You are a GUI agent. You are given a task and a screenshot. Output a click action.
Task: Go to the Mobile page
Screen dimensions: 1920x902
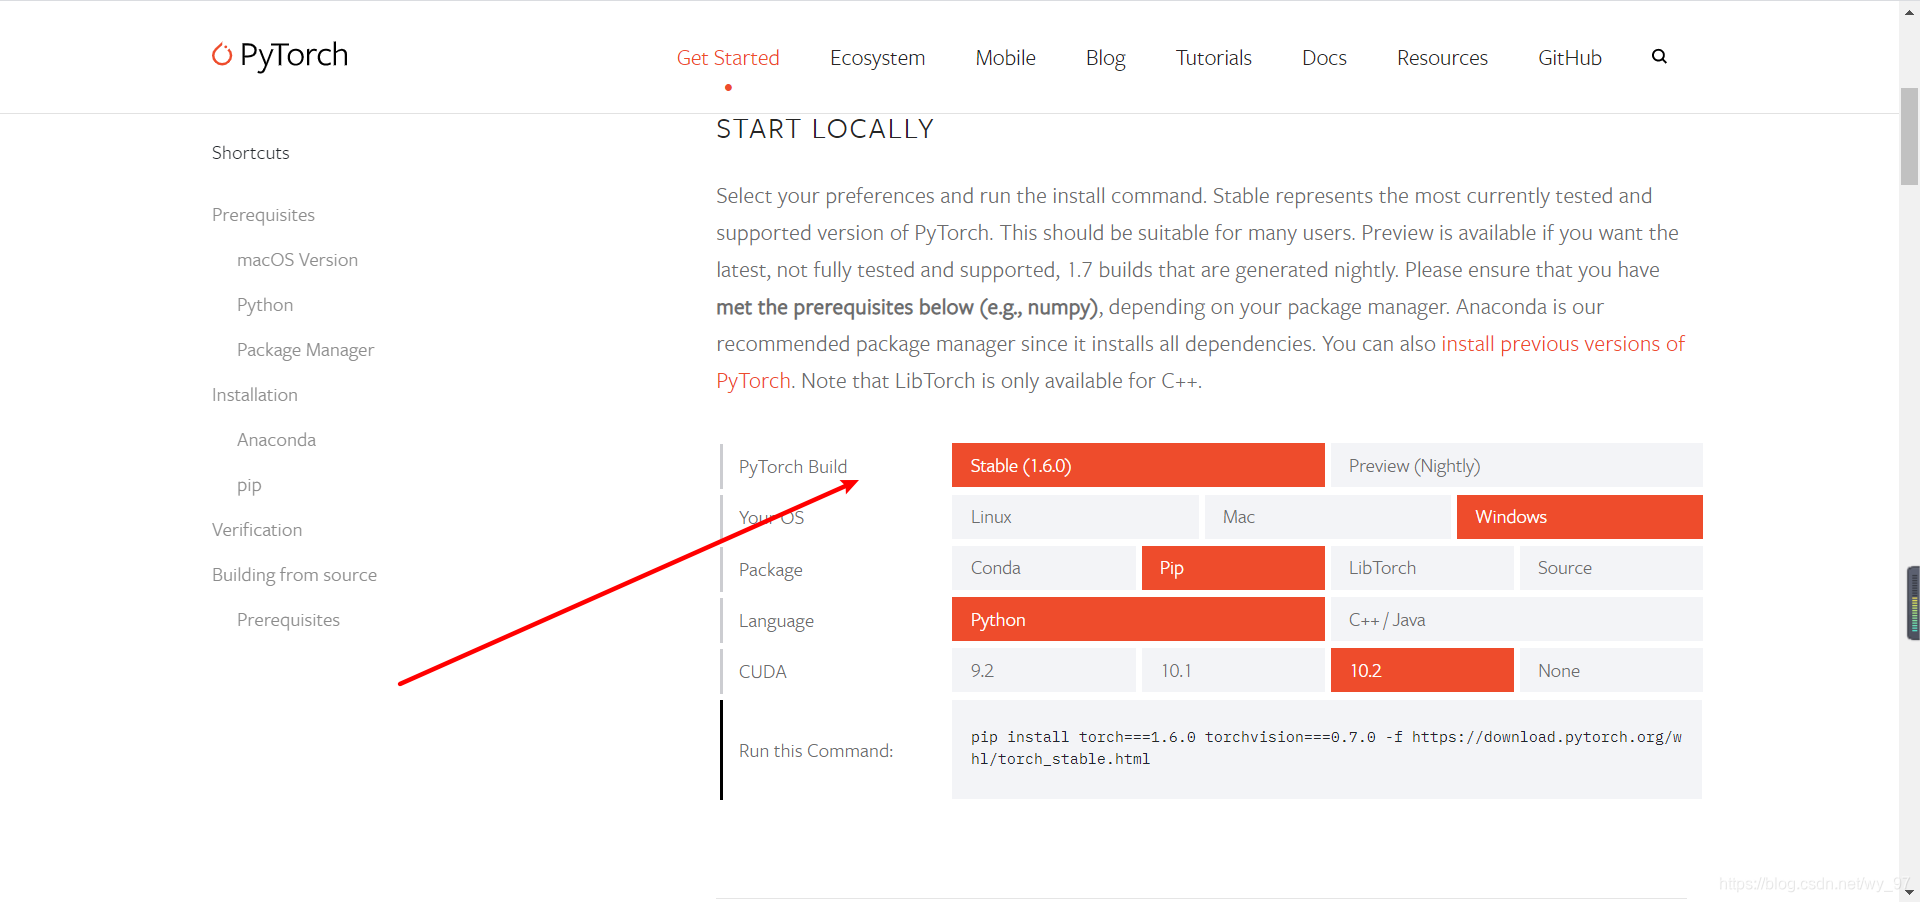point(1005,58)
